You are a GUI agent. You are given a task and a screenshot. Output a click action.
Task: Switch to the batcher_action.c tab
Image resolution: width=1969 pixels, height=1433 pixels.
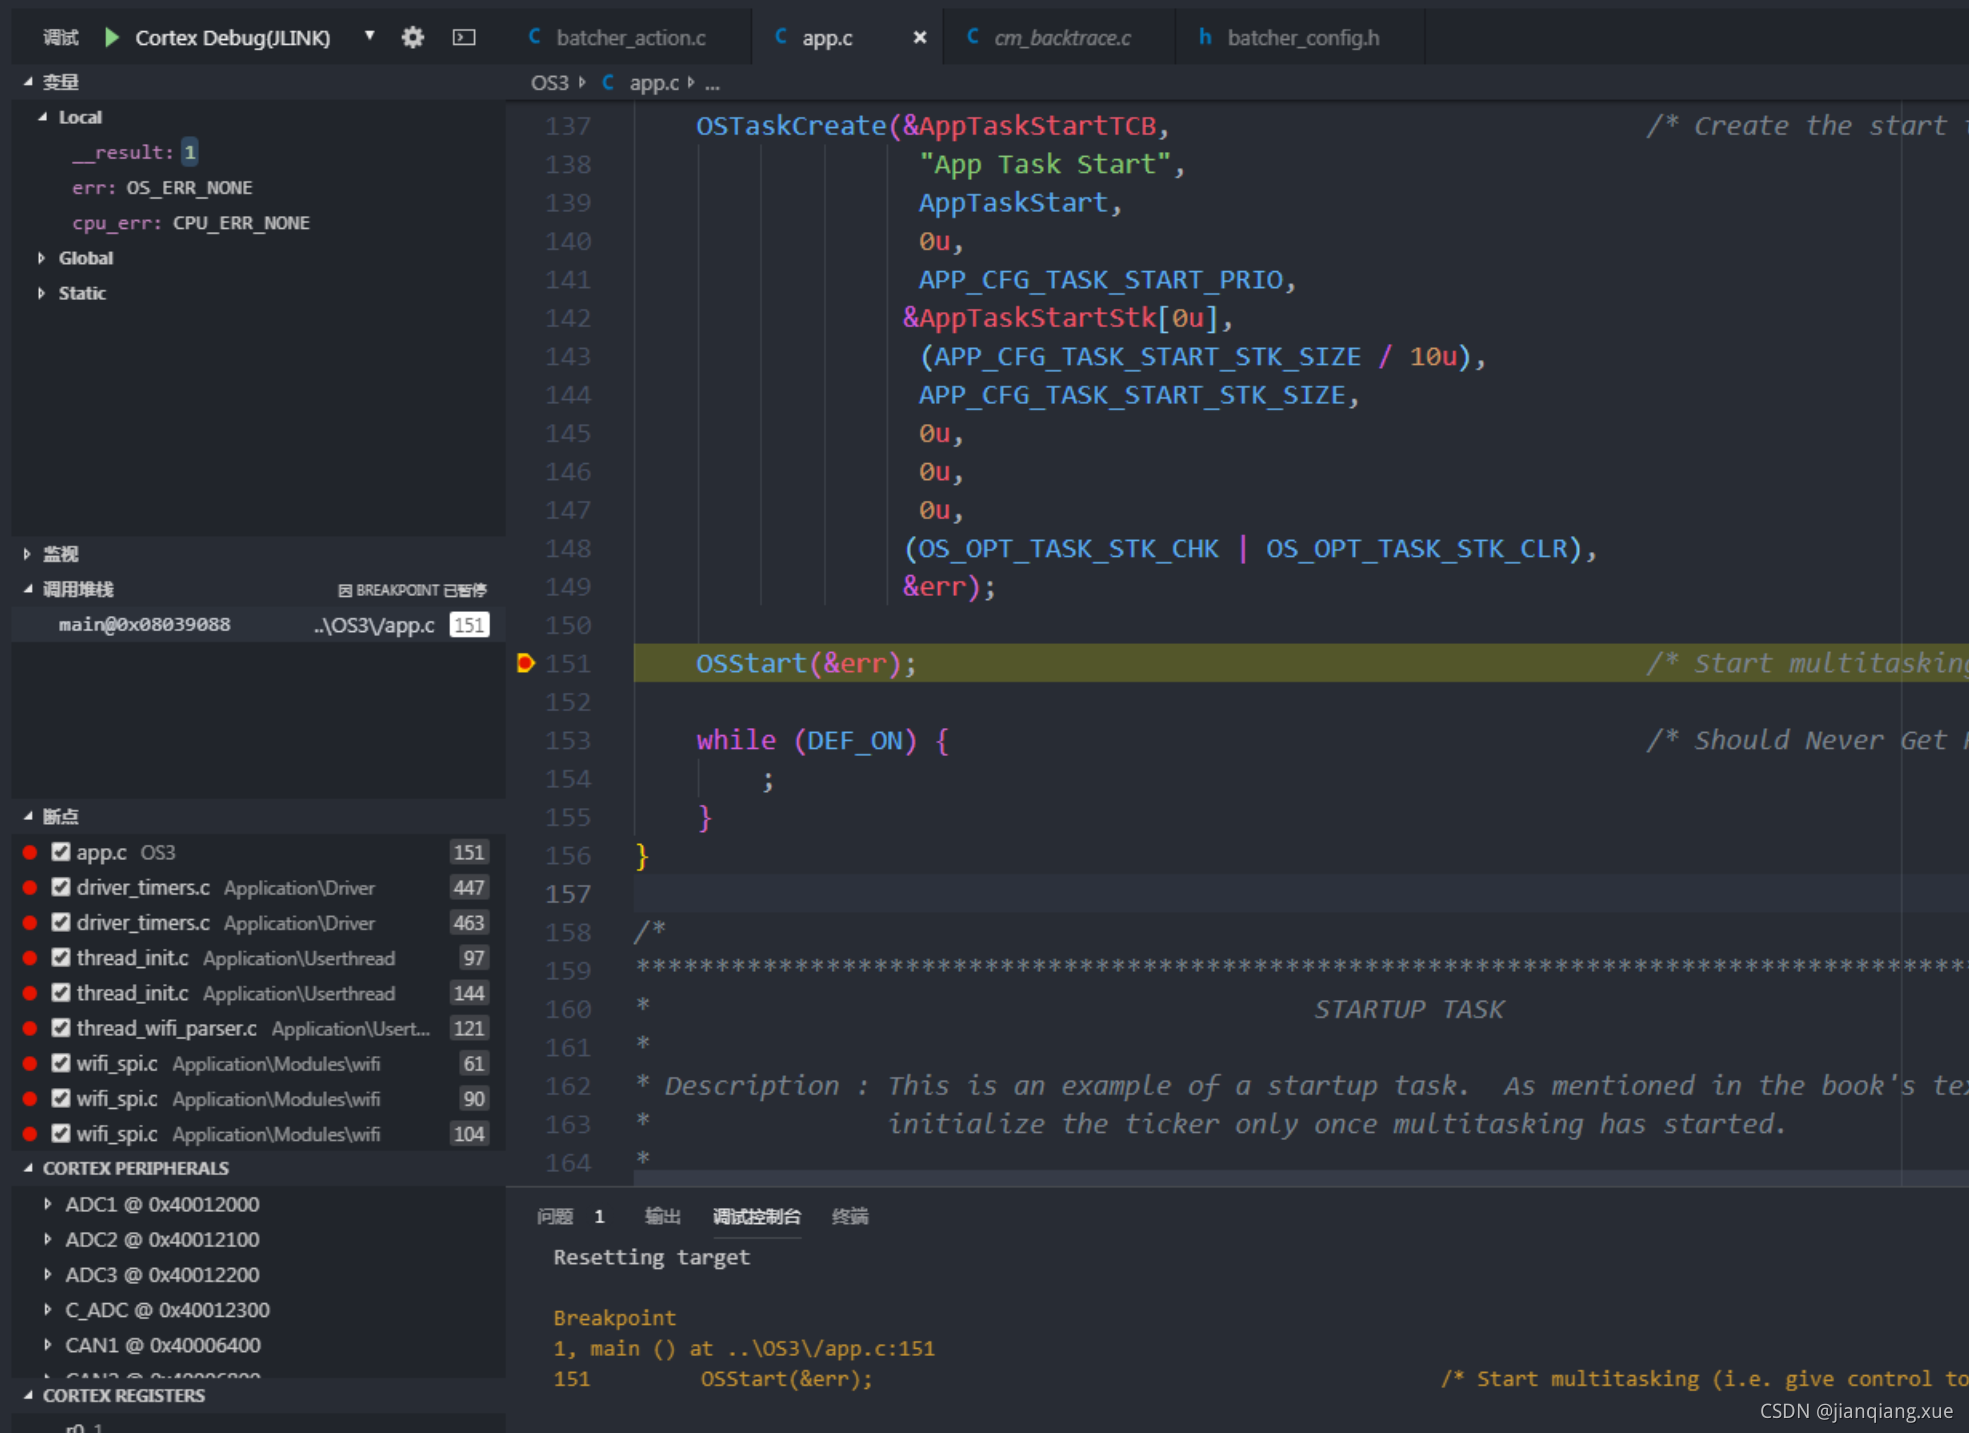630,38
